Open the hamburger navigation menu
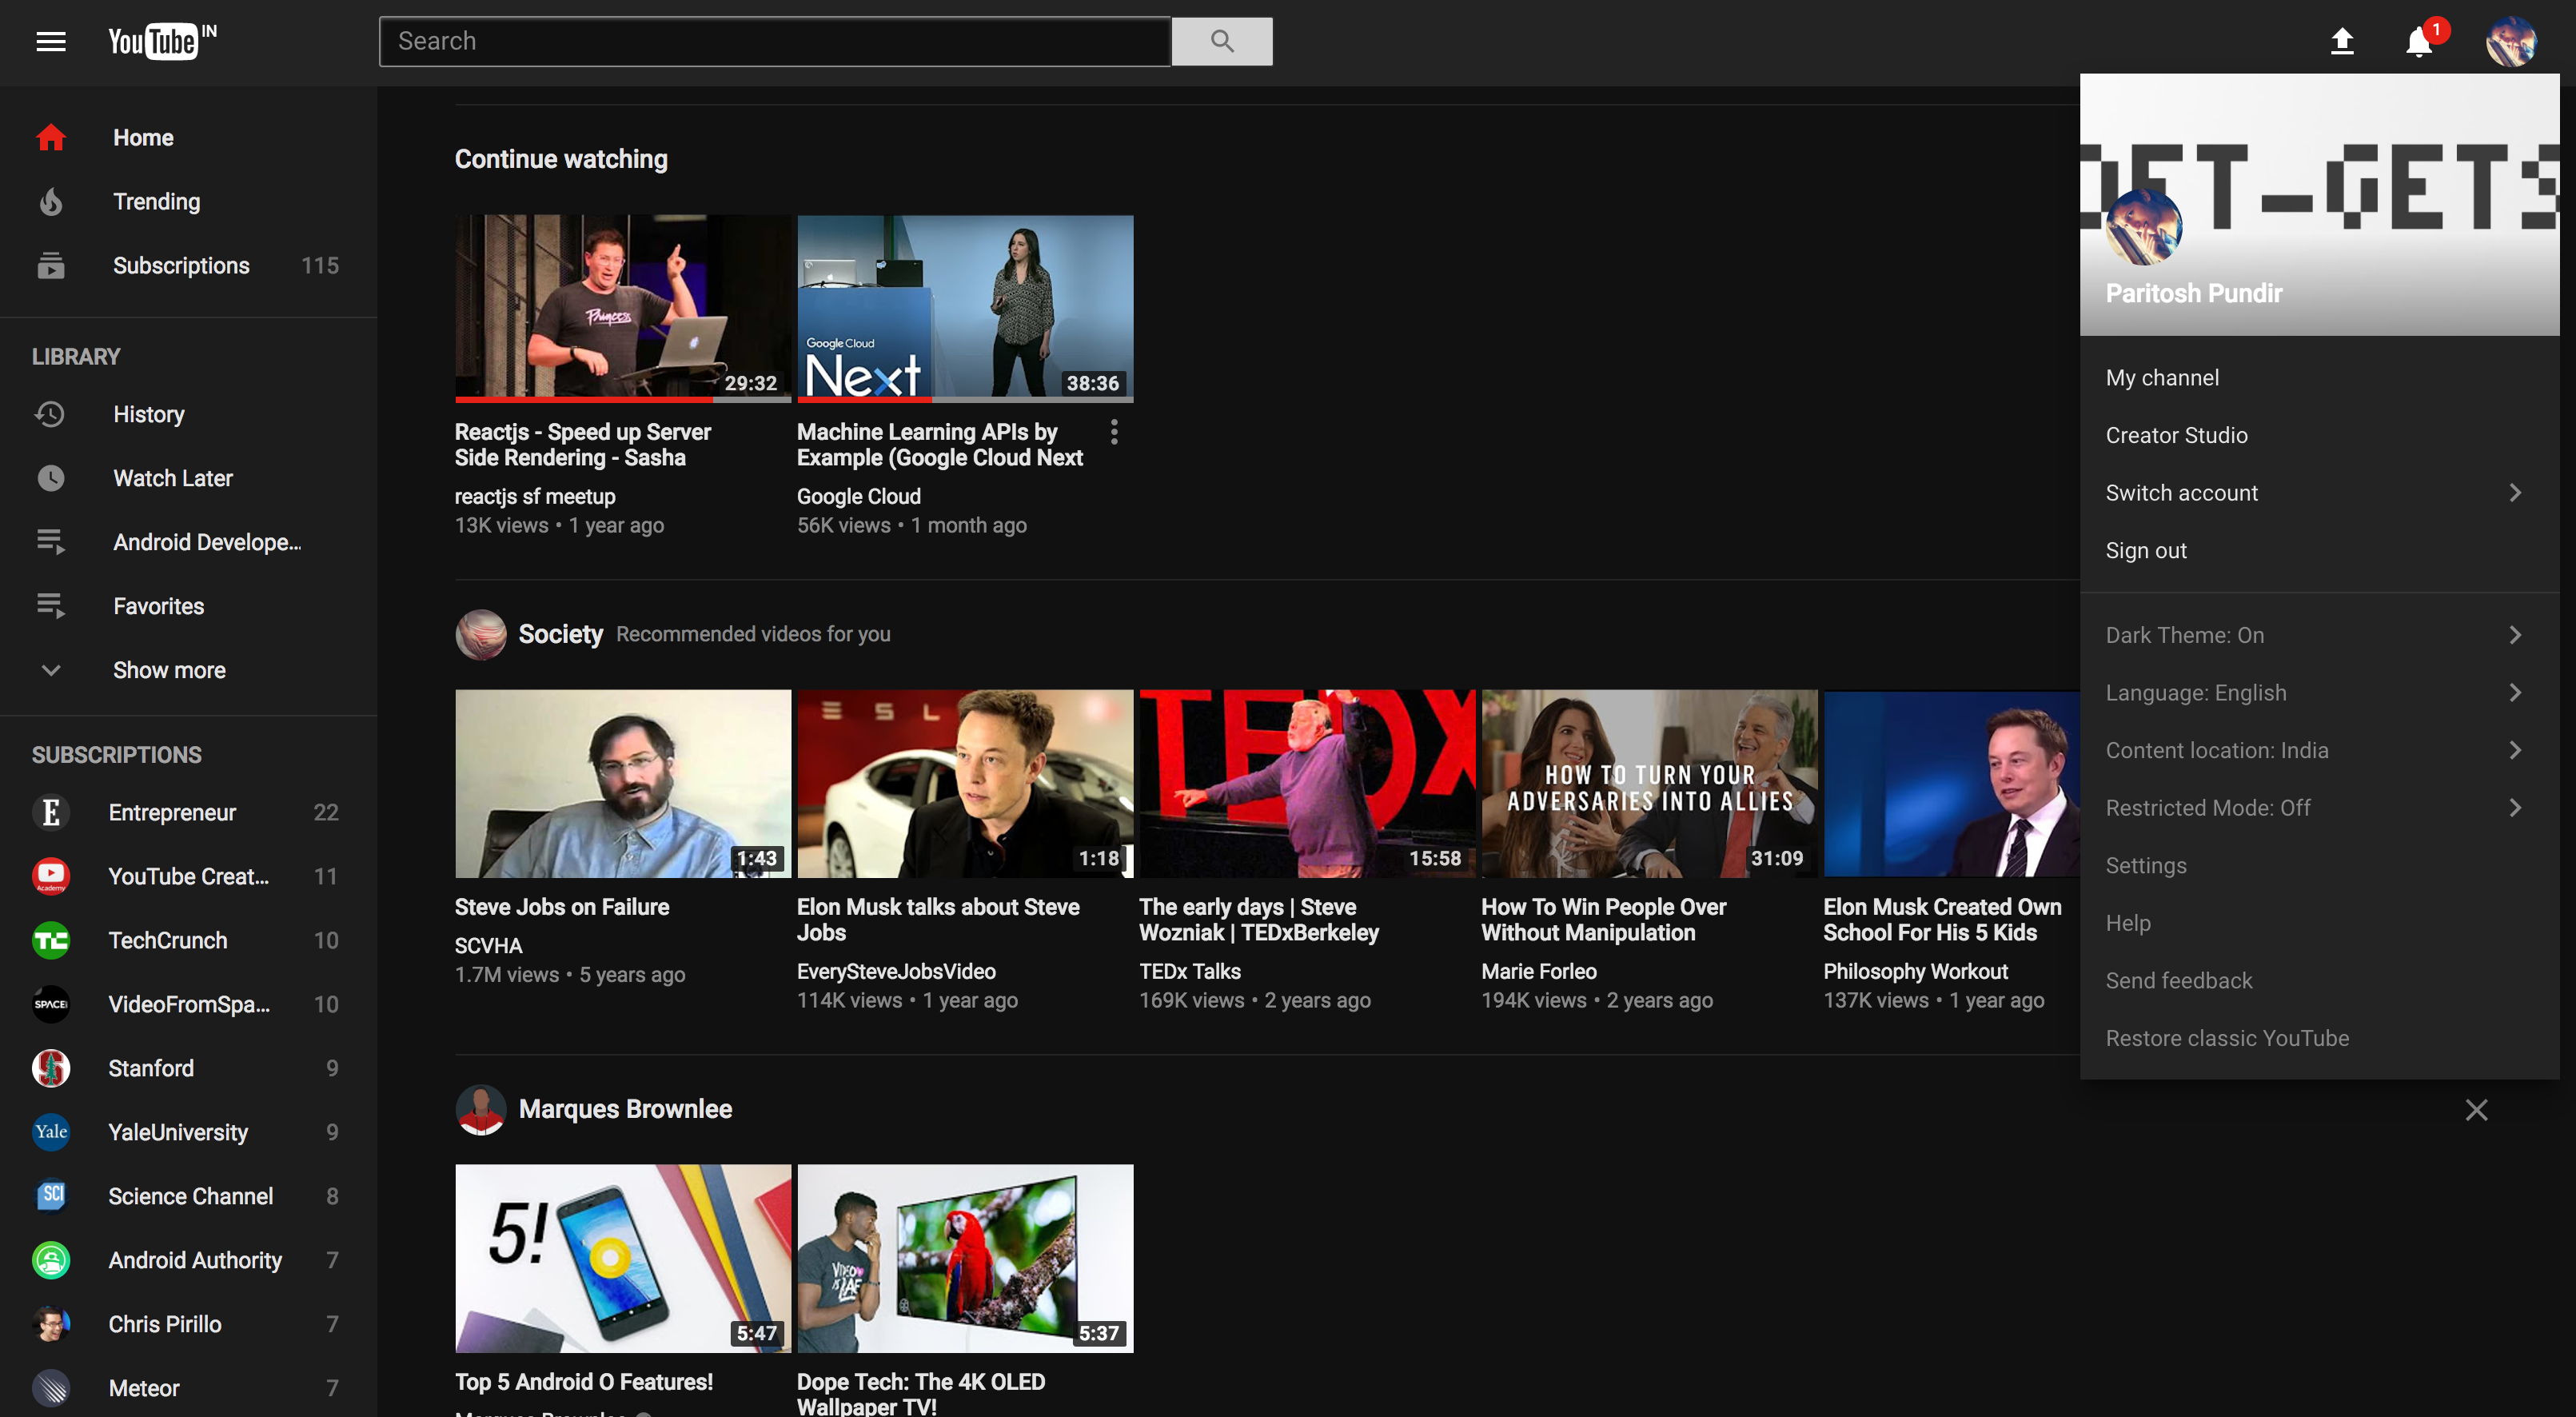 point(50,41)
